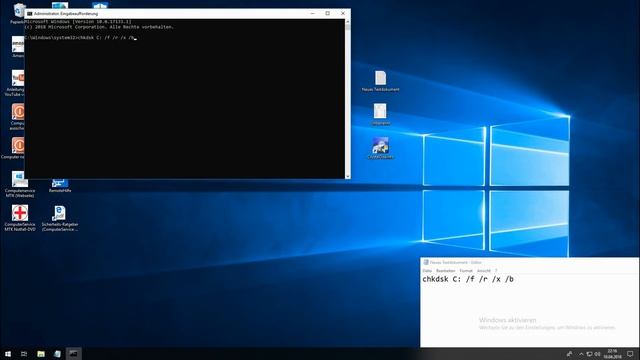This screenshot has height=360, width=640.
Task: Select the Amazon desktop shortcut
Action: [x=18, y=47]
